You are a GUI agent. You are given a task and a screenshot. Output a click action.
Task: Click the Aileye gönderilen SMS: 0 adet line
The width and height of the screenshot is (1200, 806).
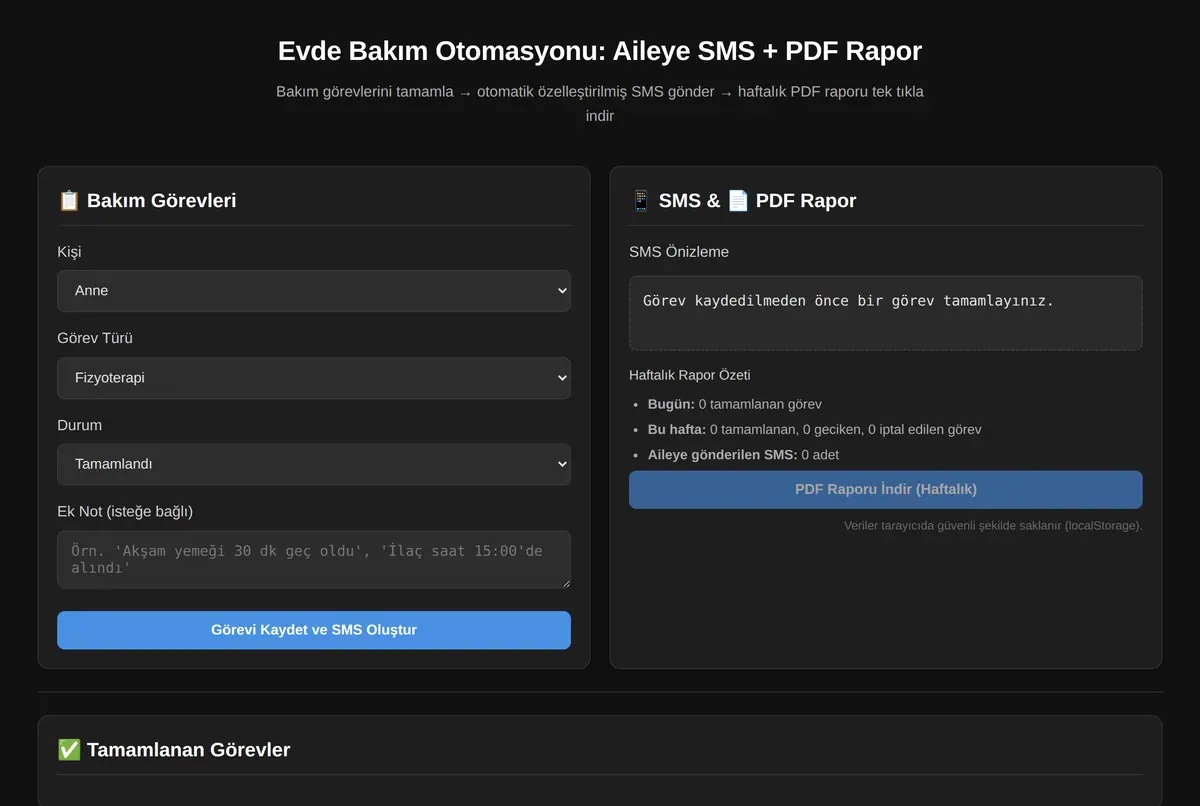point(743,454)
